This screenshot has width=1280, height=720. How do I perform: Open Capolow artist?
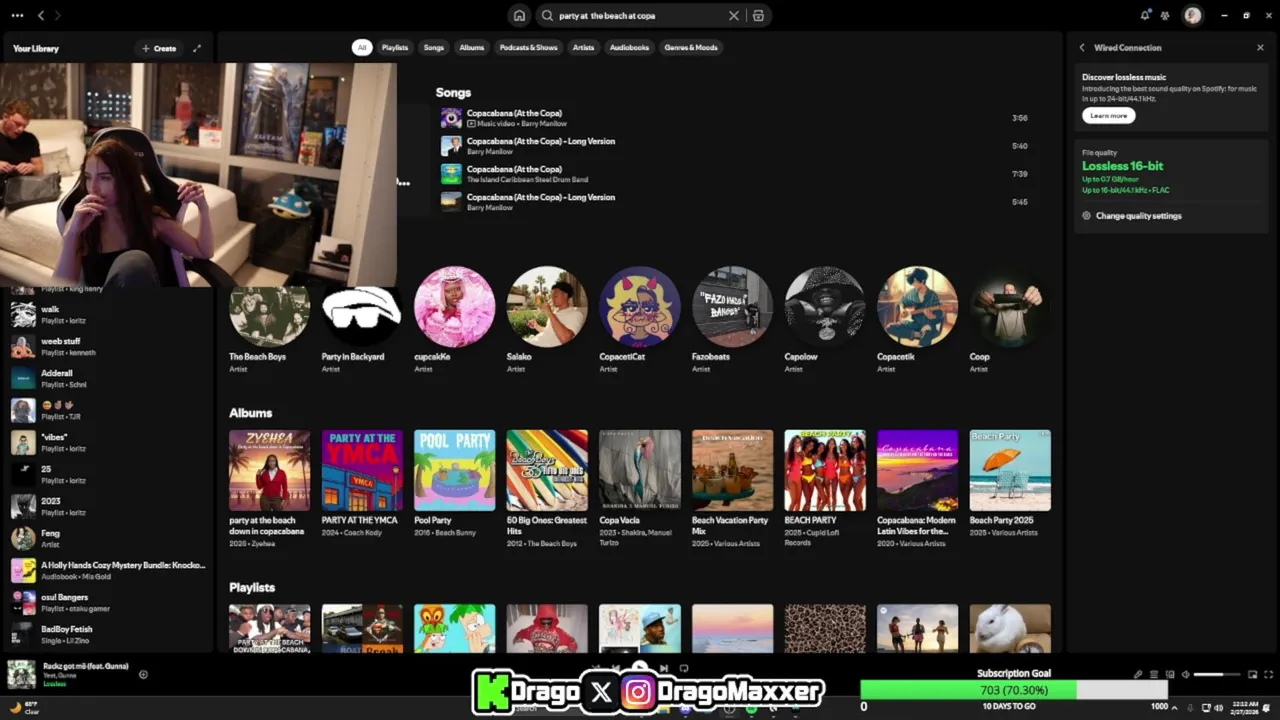tap(825, 320)
